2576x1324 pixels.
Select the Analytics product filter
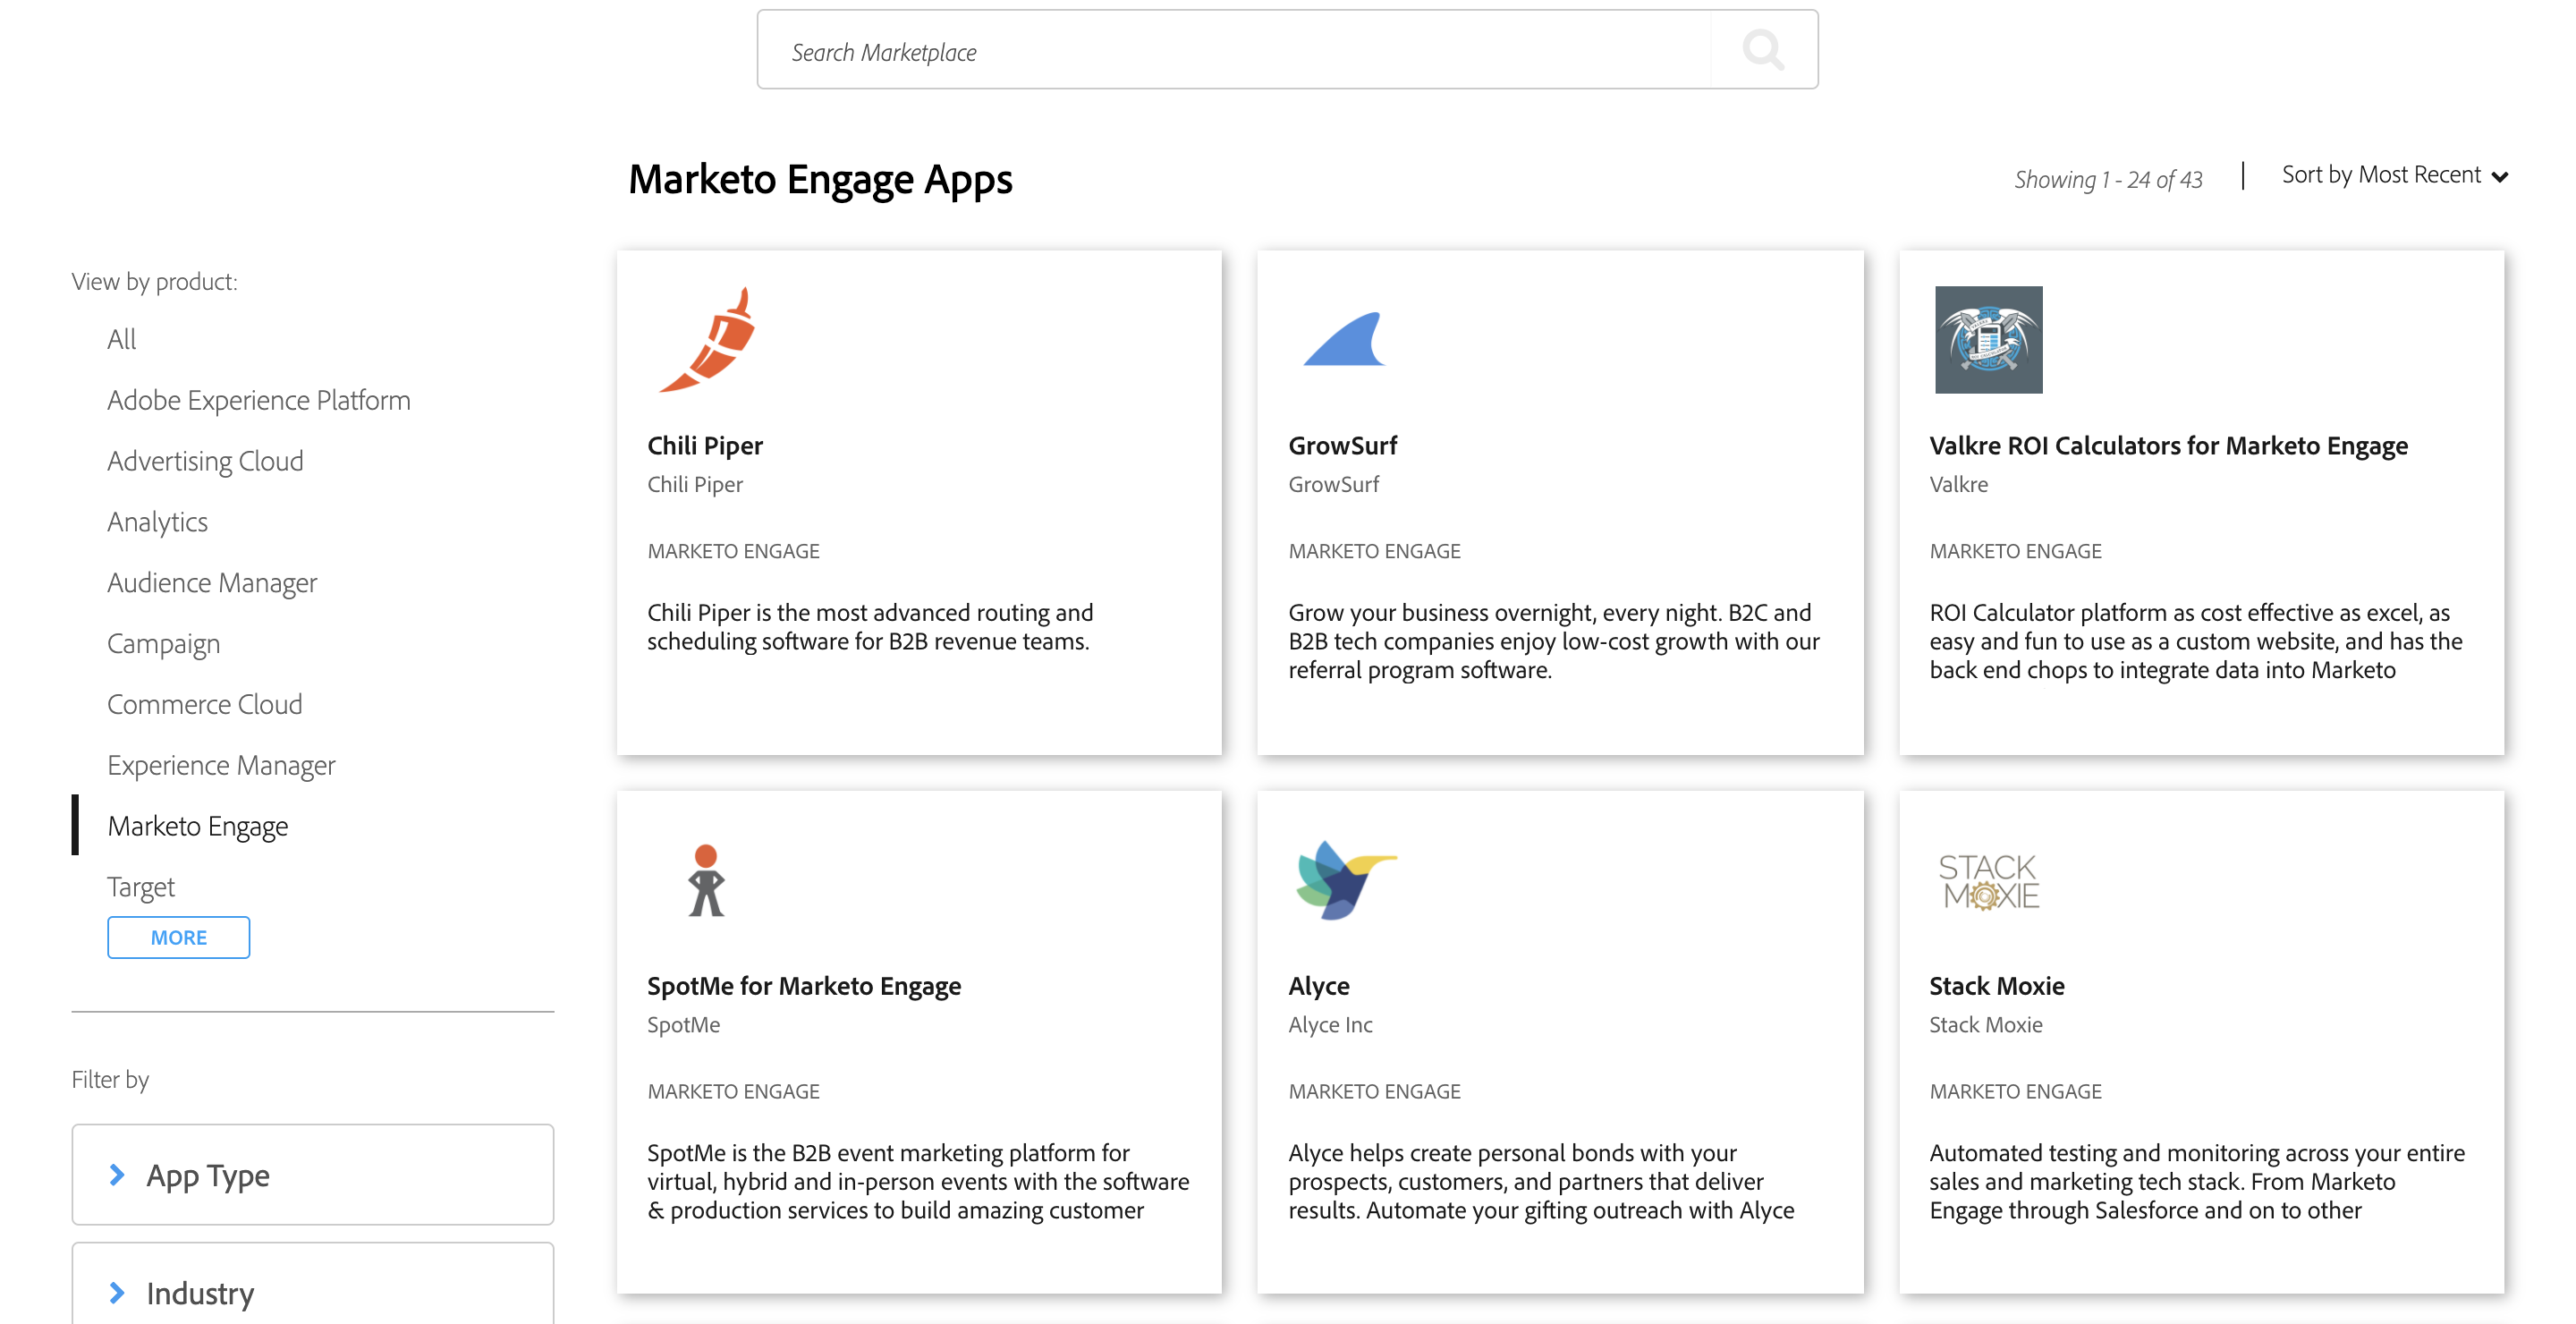tap(157, 521)
